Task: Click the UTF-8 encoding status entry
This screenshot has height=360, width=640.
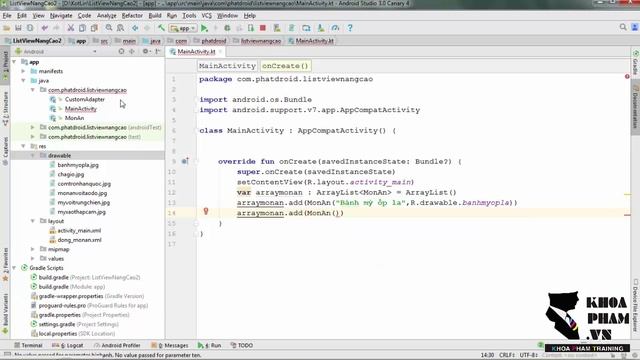Action: (529, 355)
